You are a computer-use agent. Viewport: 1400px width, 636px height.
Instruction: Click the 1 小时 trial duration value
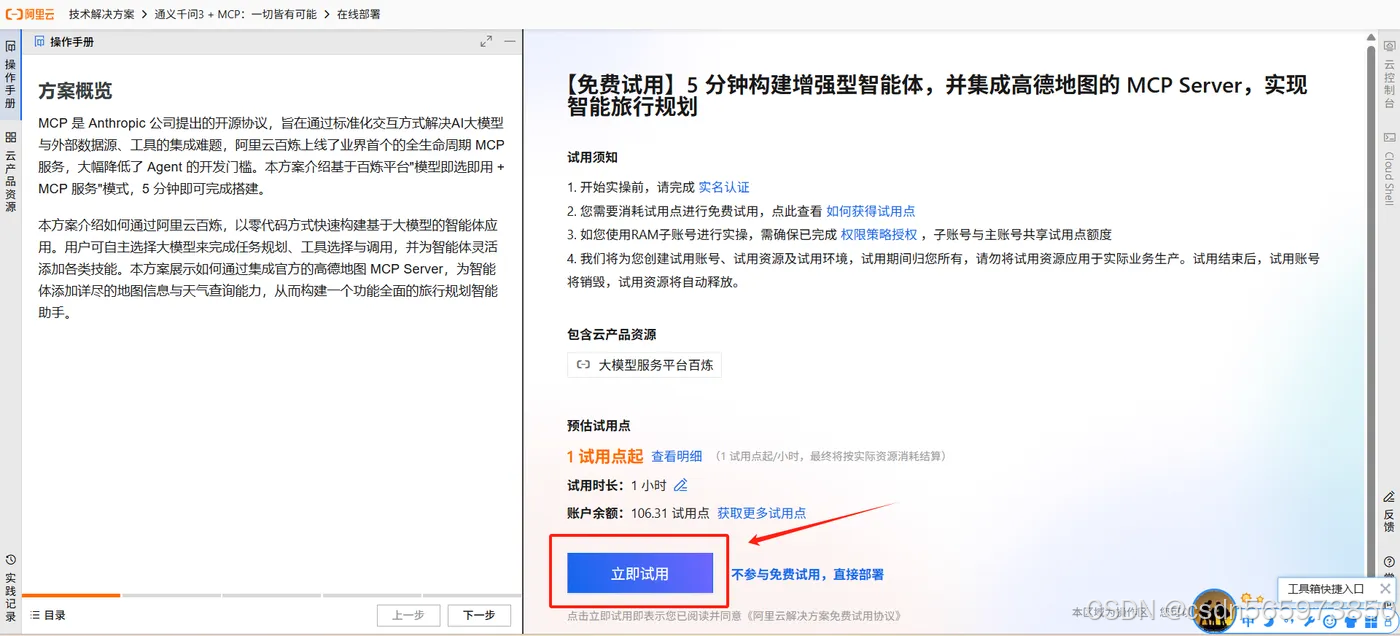tap(648, 485)
